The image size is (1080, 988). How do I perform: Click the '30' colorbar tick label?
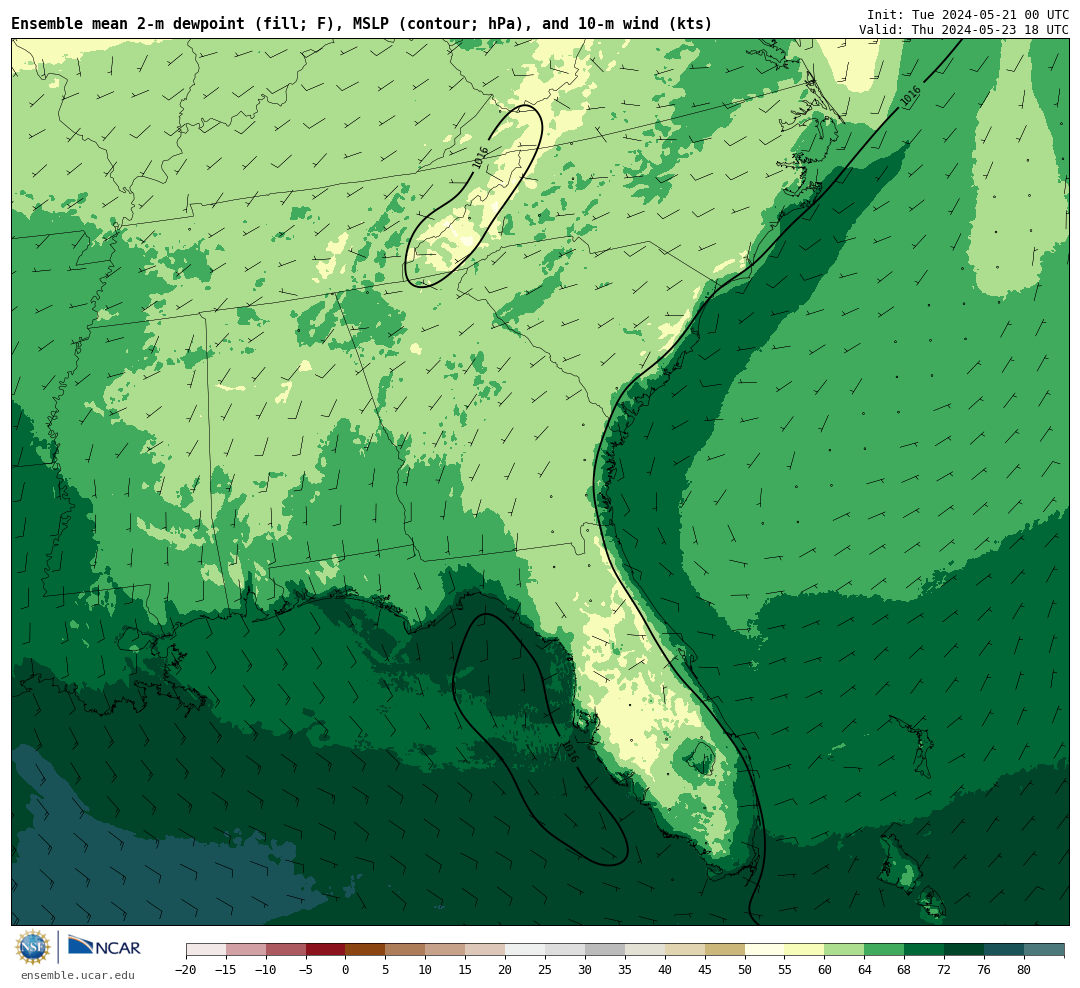tap(585, 969)
